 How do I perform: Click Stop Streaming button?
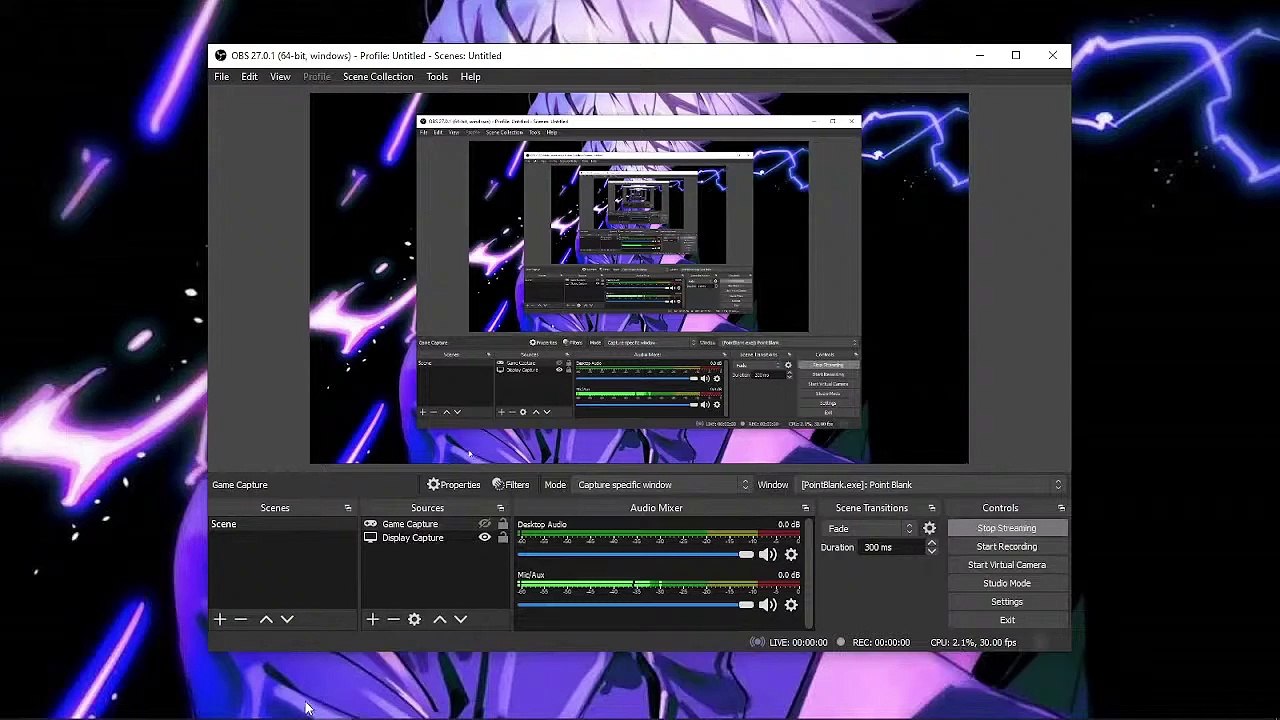(x=1007, y=528)
